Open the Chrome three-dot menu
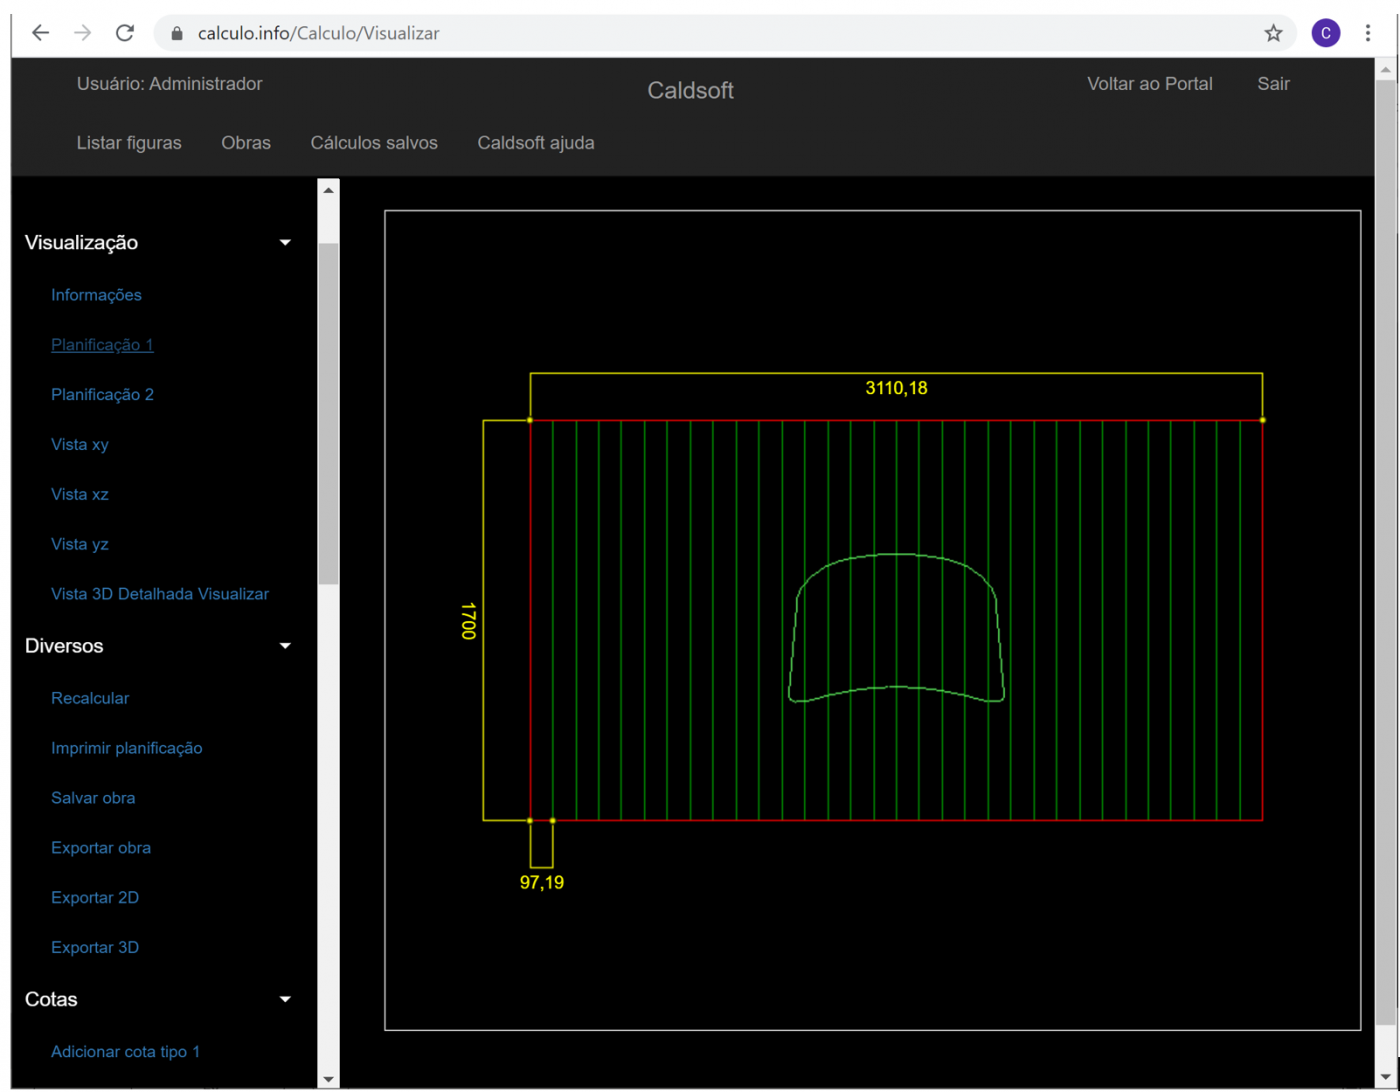 pos(1367,33)
